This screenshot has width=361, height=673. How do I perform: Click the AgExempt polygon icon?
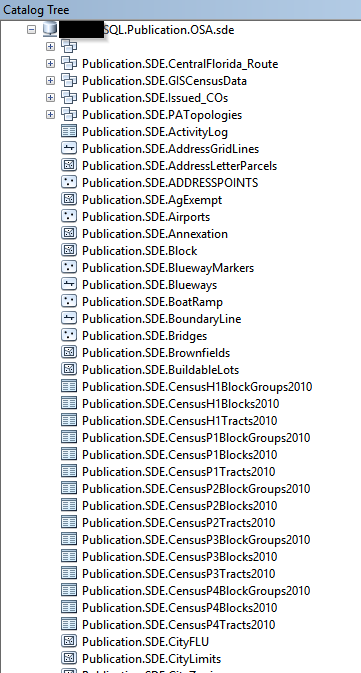click(x=69, y=200)
